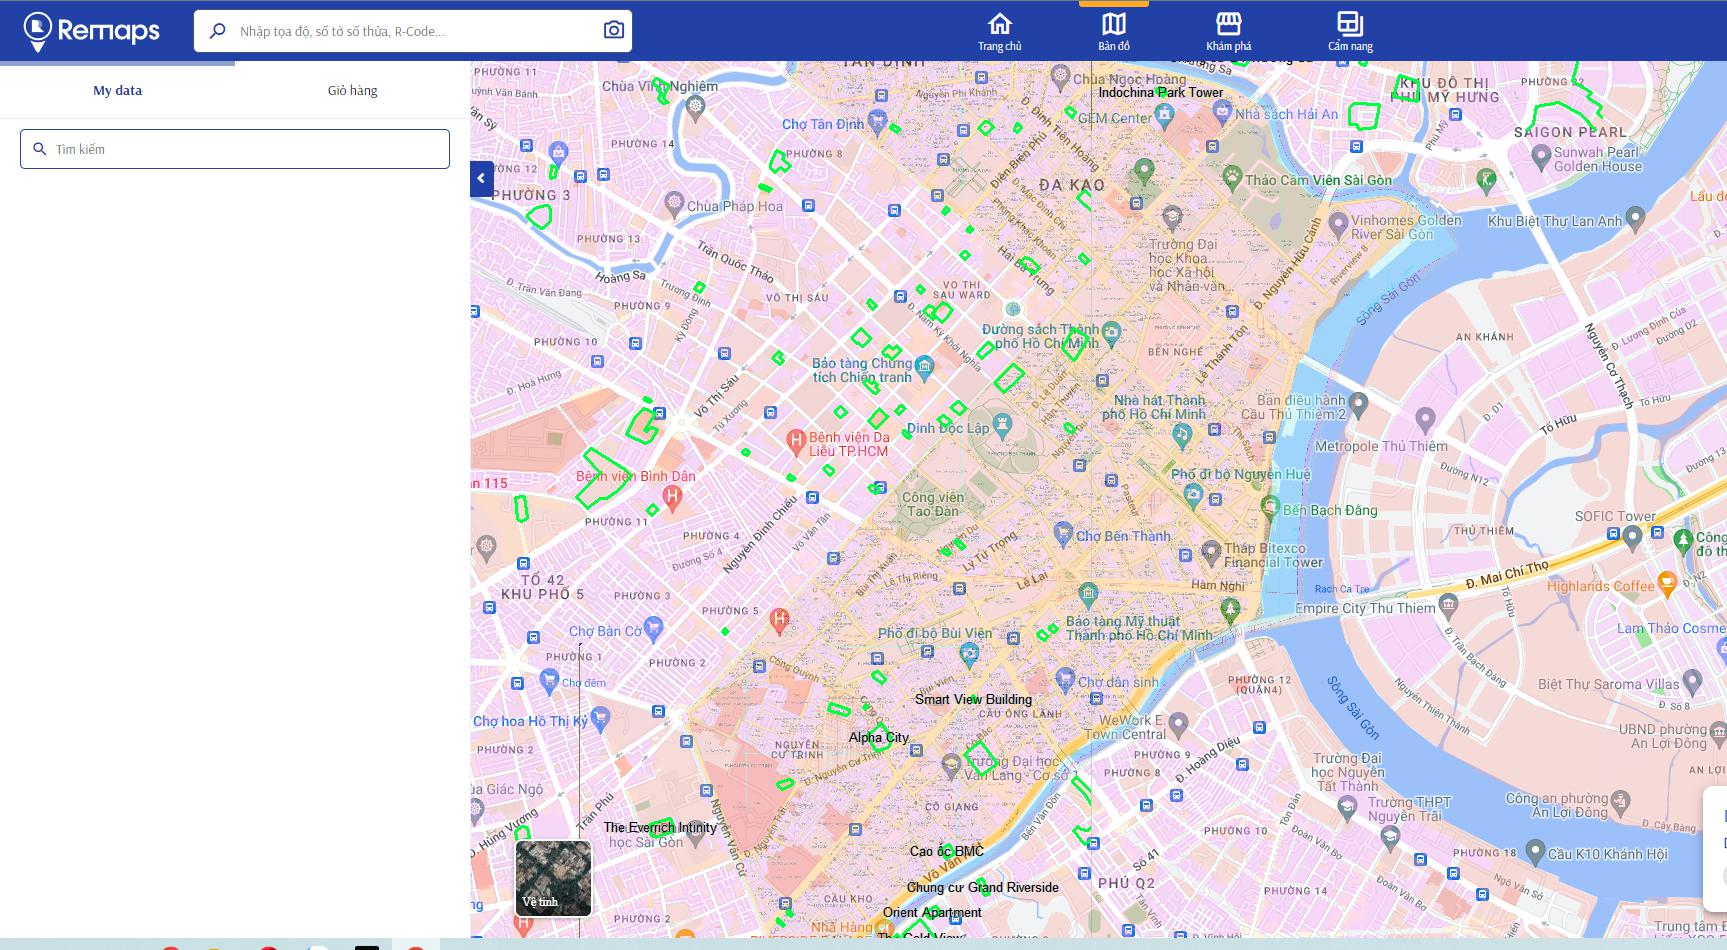Click Chợ Bến Thành marker

(x=1063, y=533)
